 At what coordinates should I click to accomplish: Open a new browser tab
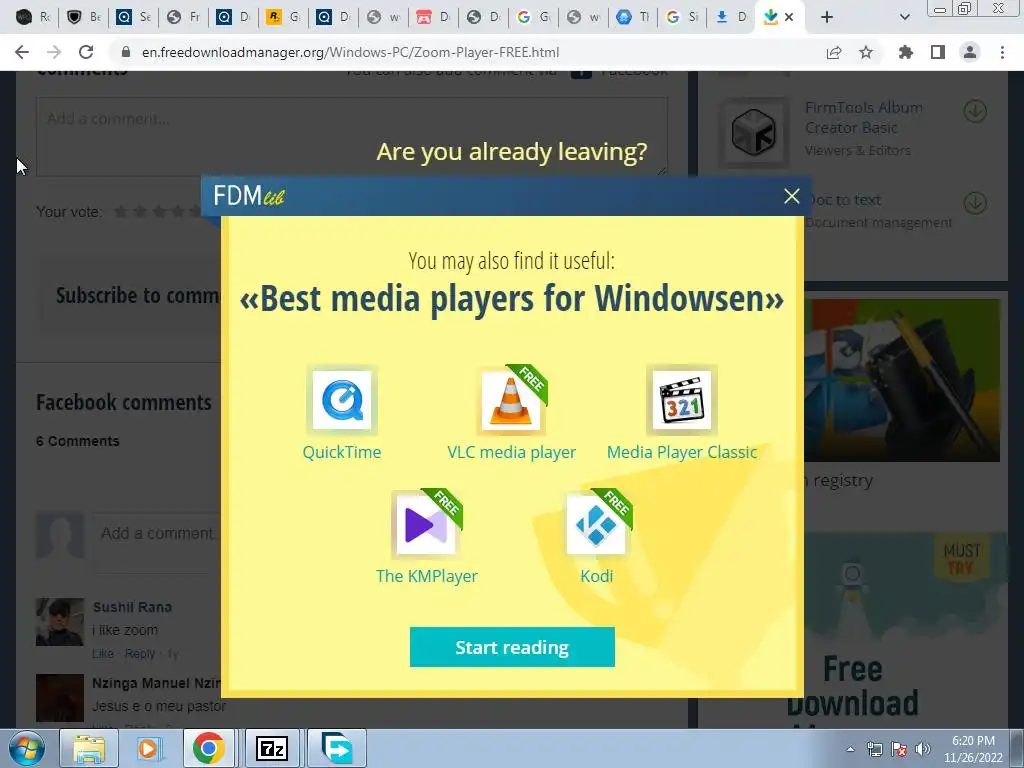pos(827,17)
